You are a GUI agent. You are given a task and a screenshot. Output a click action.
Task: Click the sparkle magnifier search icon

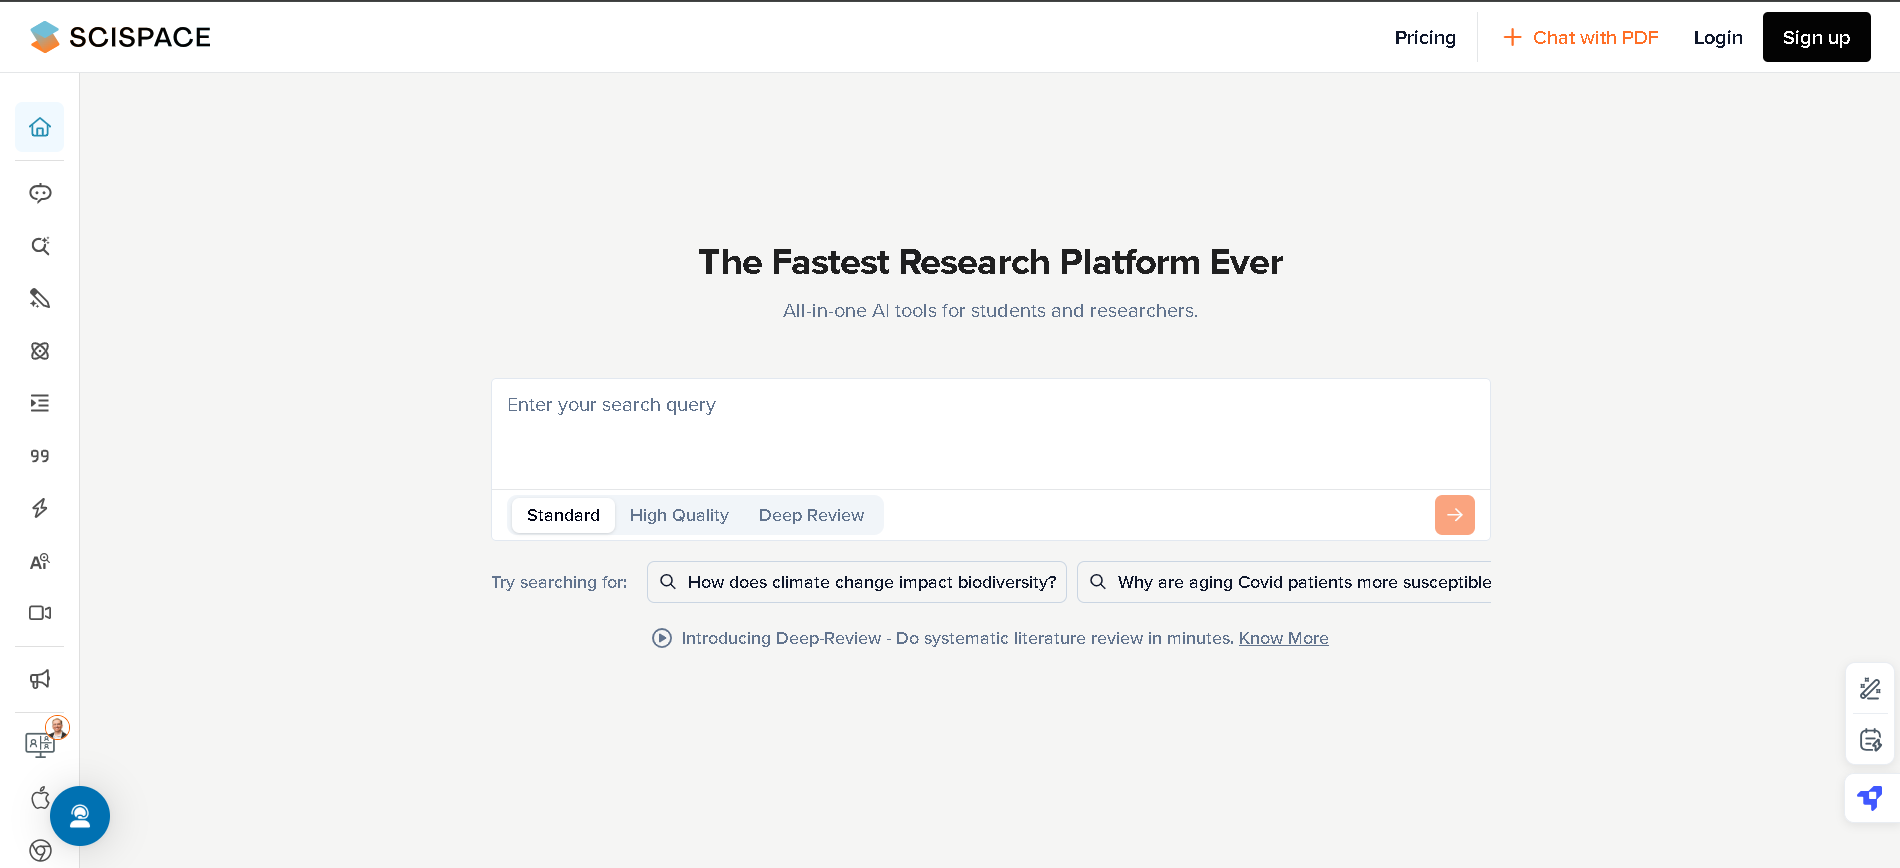(40, 246)
